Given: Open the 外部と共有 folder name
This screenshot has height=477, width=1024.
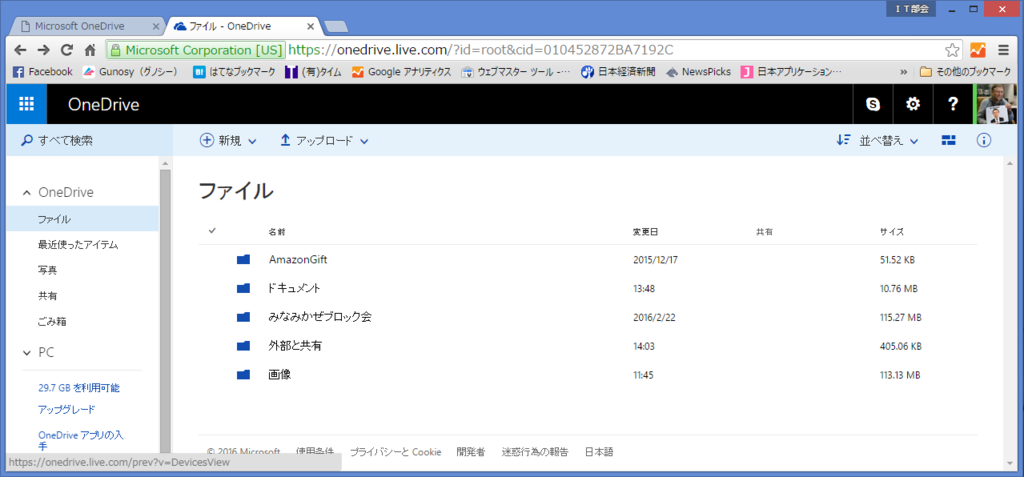Looking at the screenshot, I should pos(295,346).
